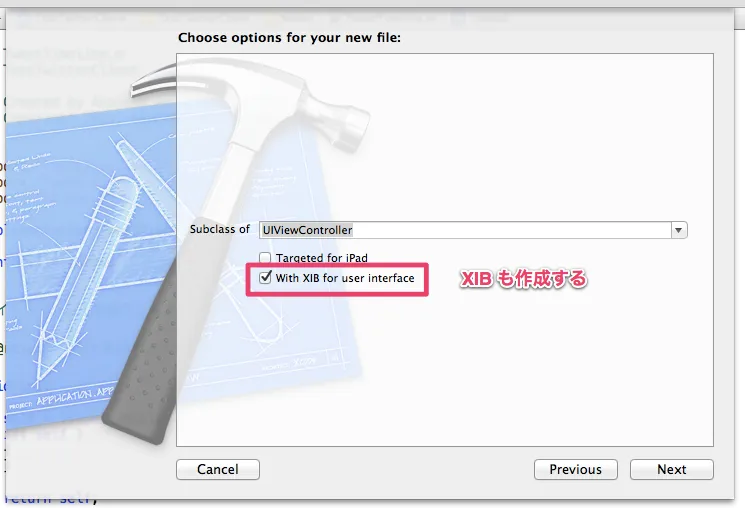Click the With XIB for user interface label
Screen dimensions: 745x508
345,278
